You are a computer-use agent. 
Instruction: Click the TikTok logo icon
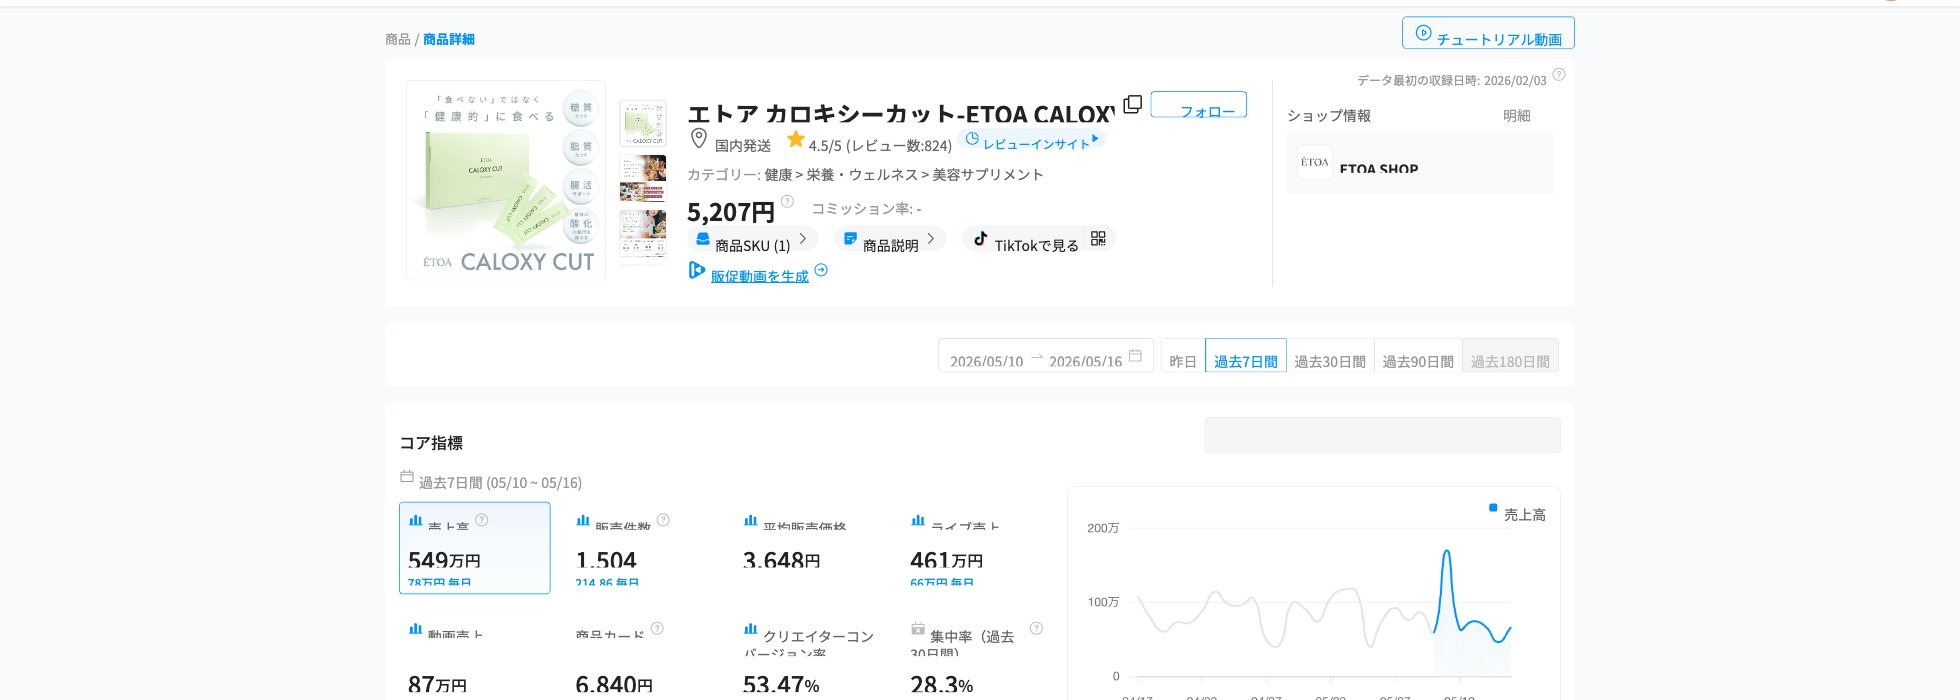980,238
